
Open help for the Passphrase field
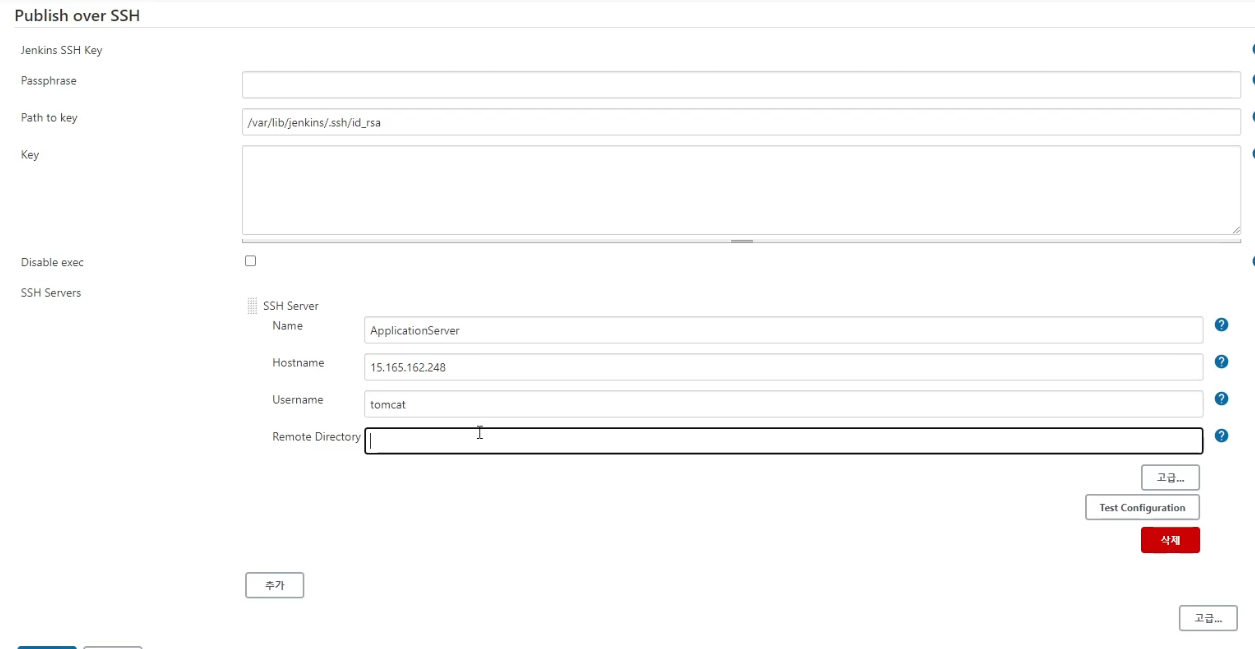pyautogui.click(x=1252, y=80)
